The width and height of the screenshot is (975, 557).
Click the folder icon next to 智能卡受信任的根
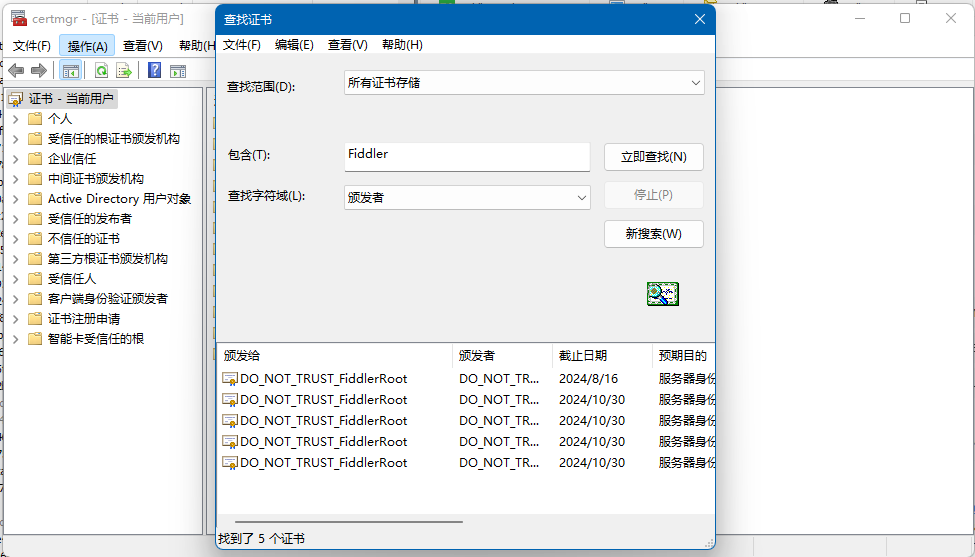(35, 339)
